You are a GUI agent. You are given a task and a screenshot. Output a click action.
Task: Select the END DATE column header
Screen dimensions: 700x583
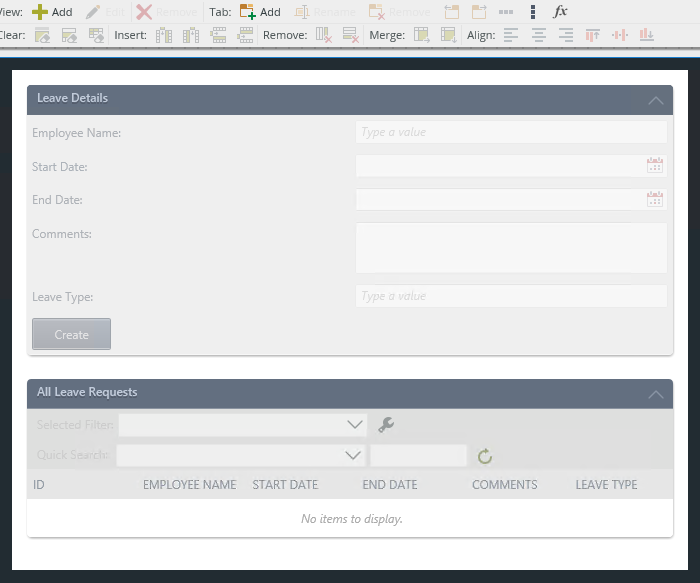(390, 485)
